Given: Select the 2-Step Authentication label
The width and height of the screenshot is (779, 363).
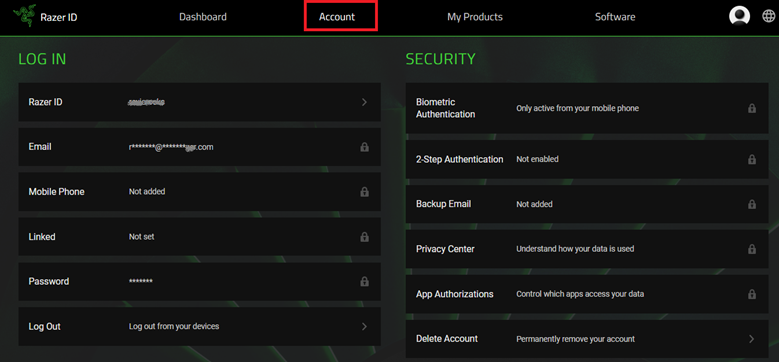Looking at the screenshot, I should (460, 159).
